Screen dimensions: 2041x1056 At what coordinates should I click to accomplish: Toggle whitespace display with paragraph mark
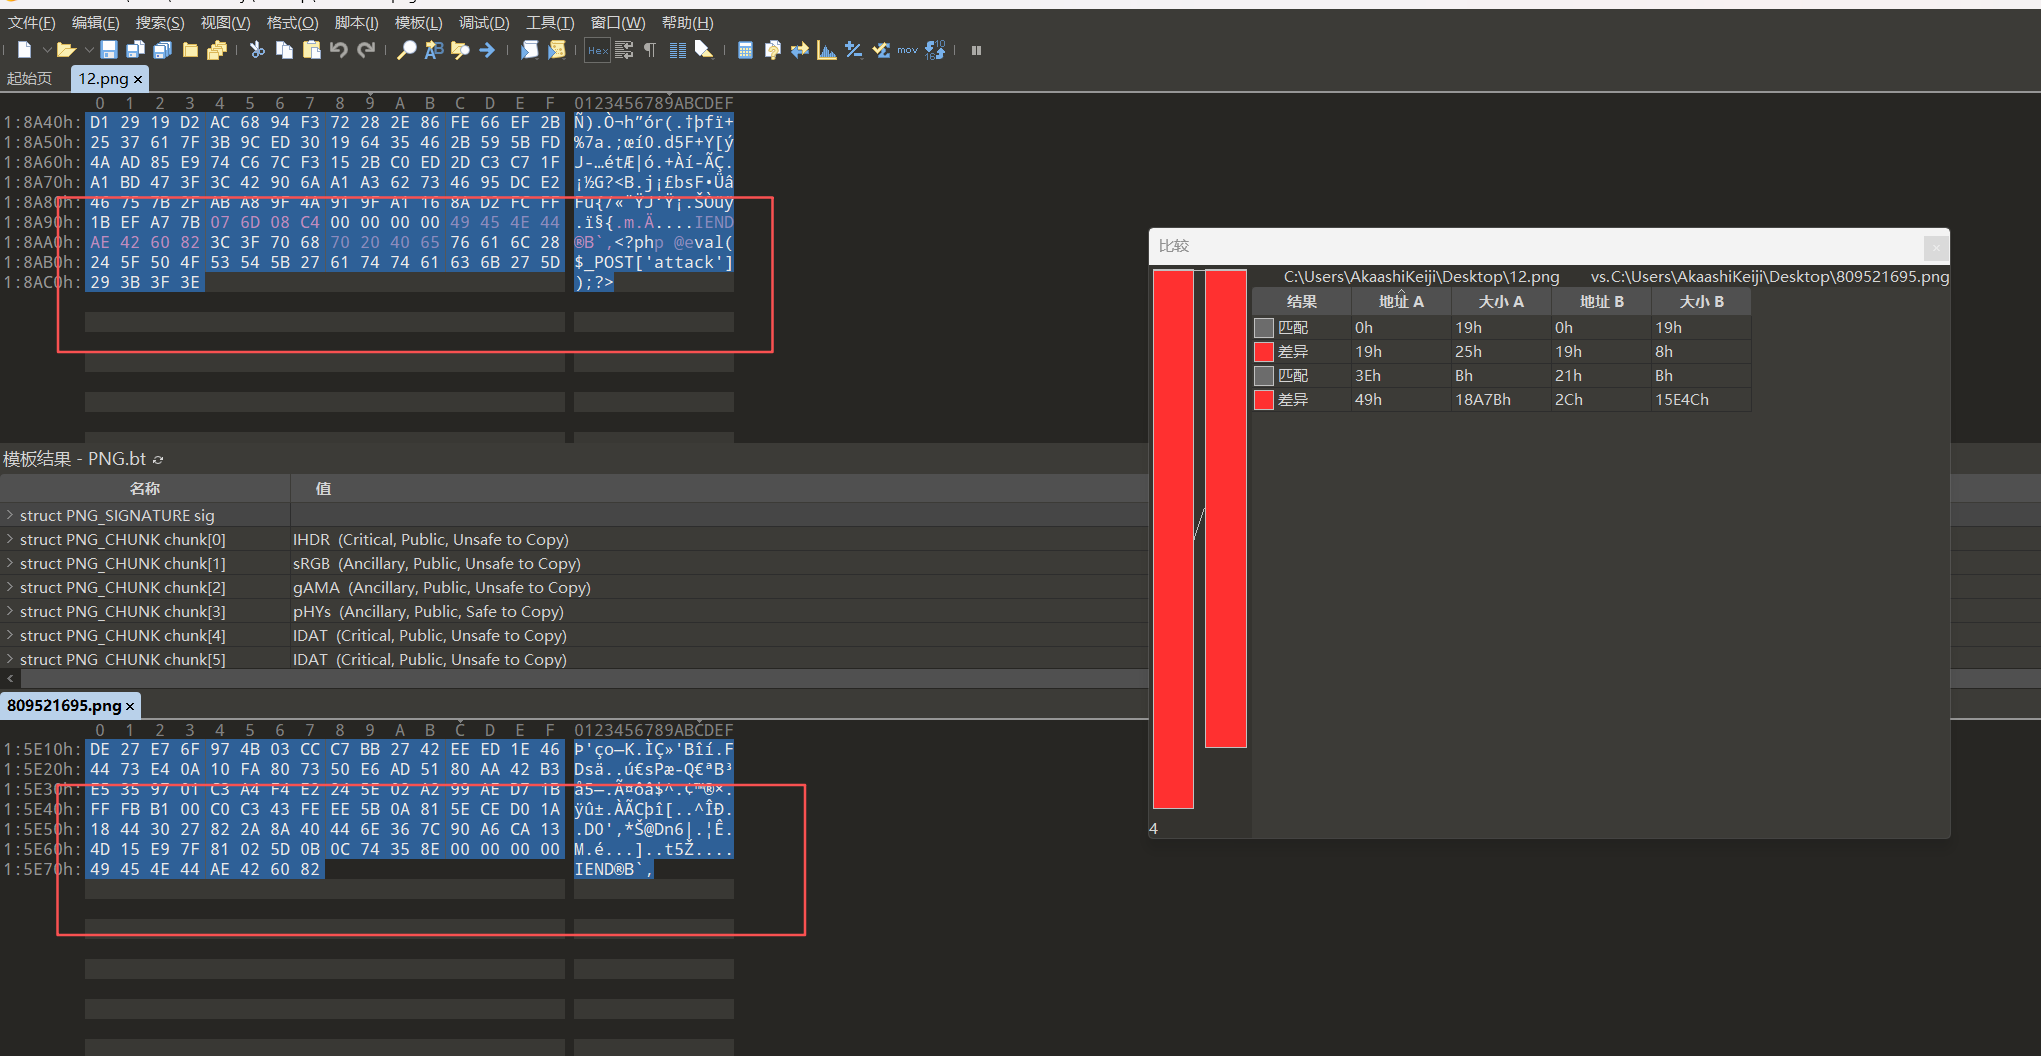pos(650,50)
